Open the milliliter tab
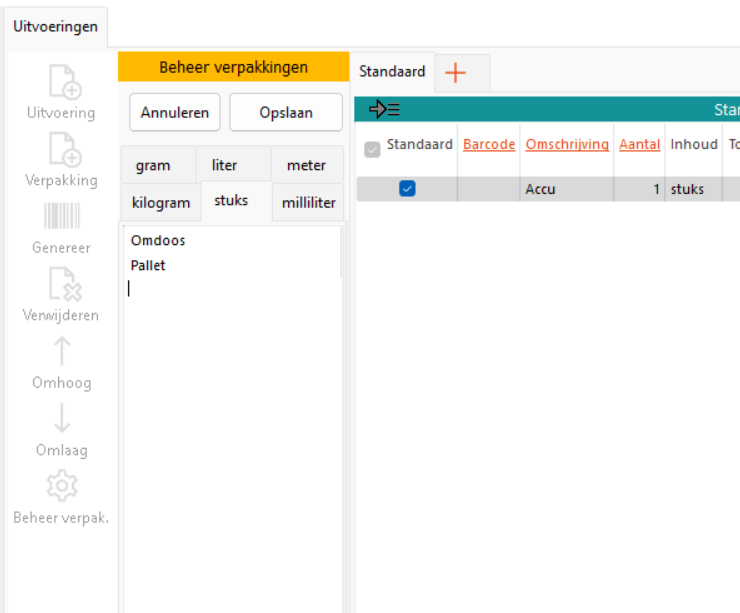This screenshot has width=740, height=613. (308, 203)
